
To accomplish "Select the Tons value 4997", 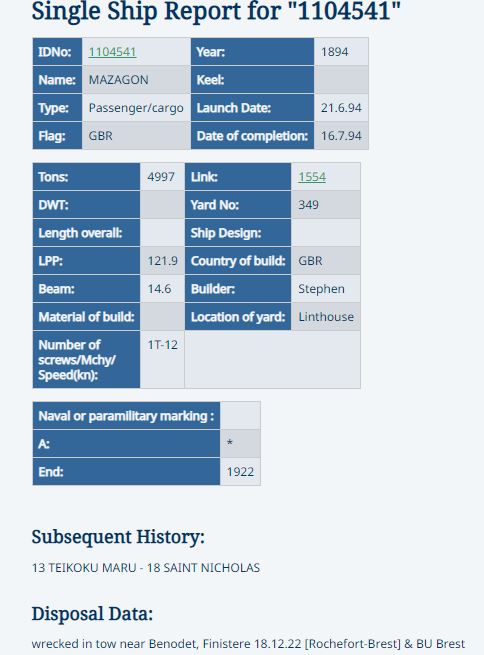I will point(162,177).
